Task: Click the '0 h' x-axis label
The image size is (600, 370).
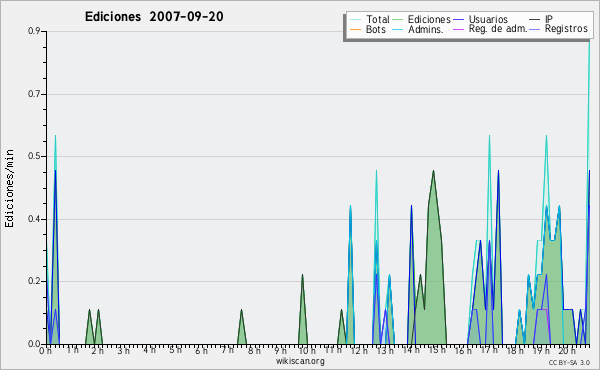Action: coord(45,351)
